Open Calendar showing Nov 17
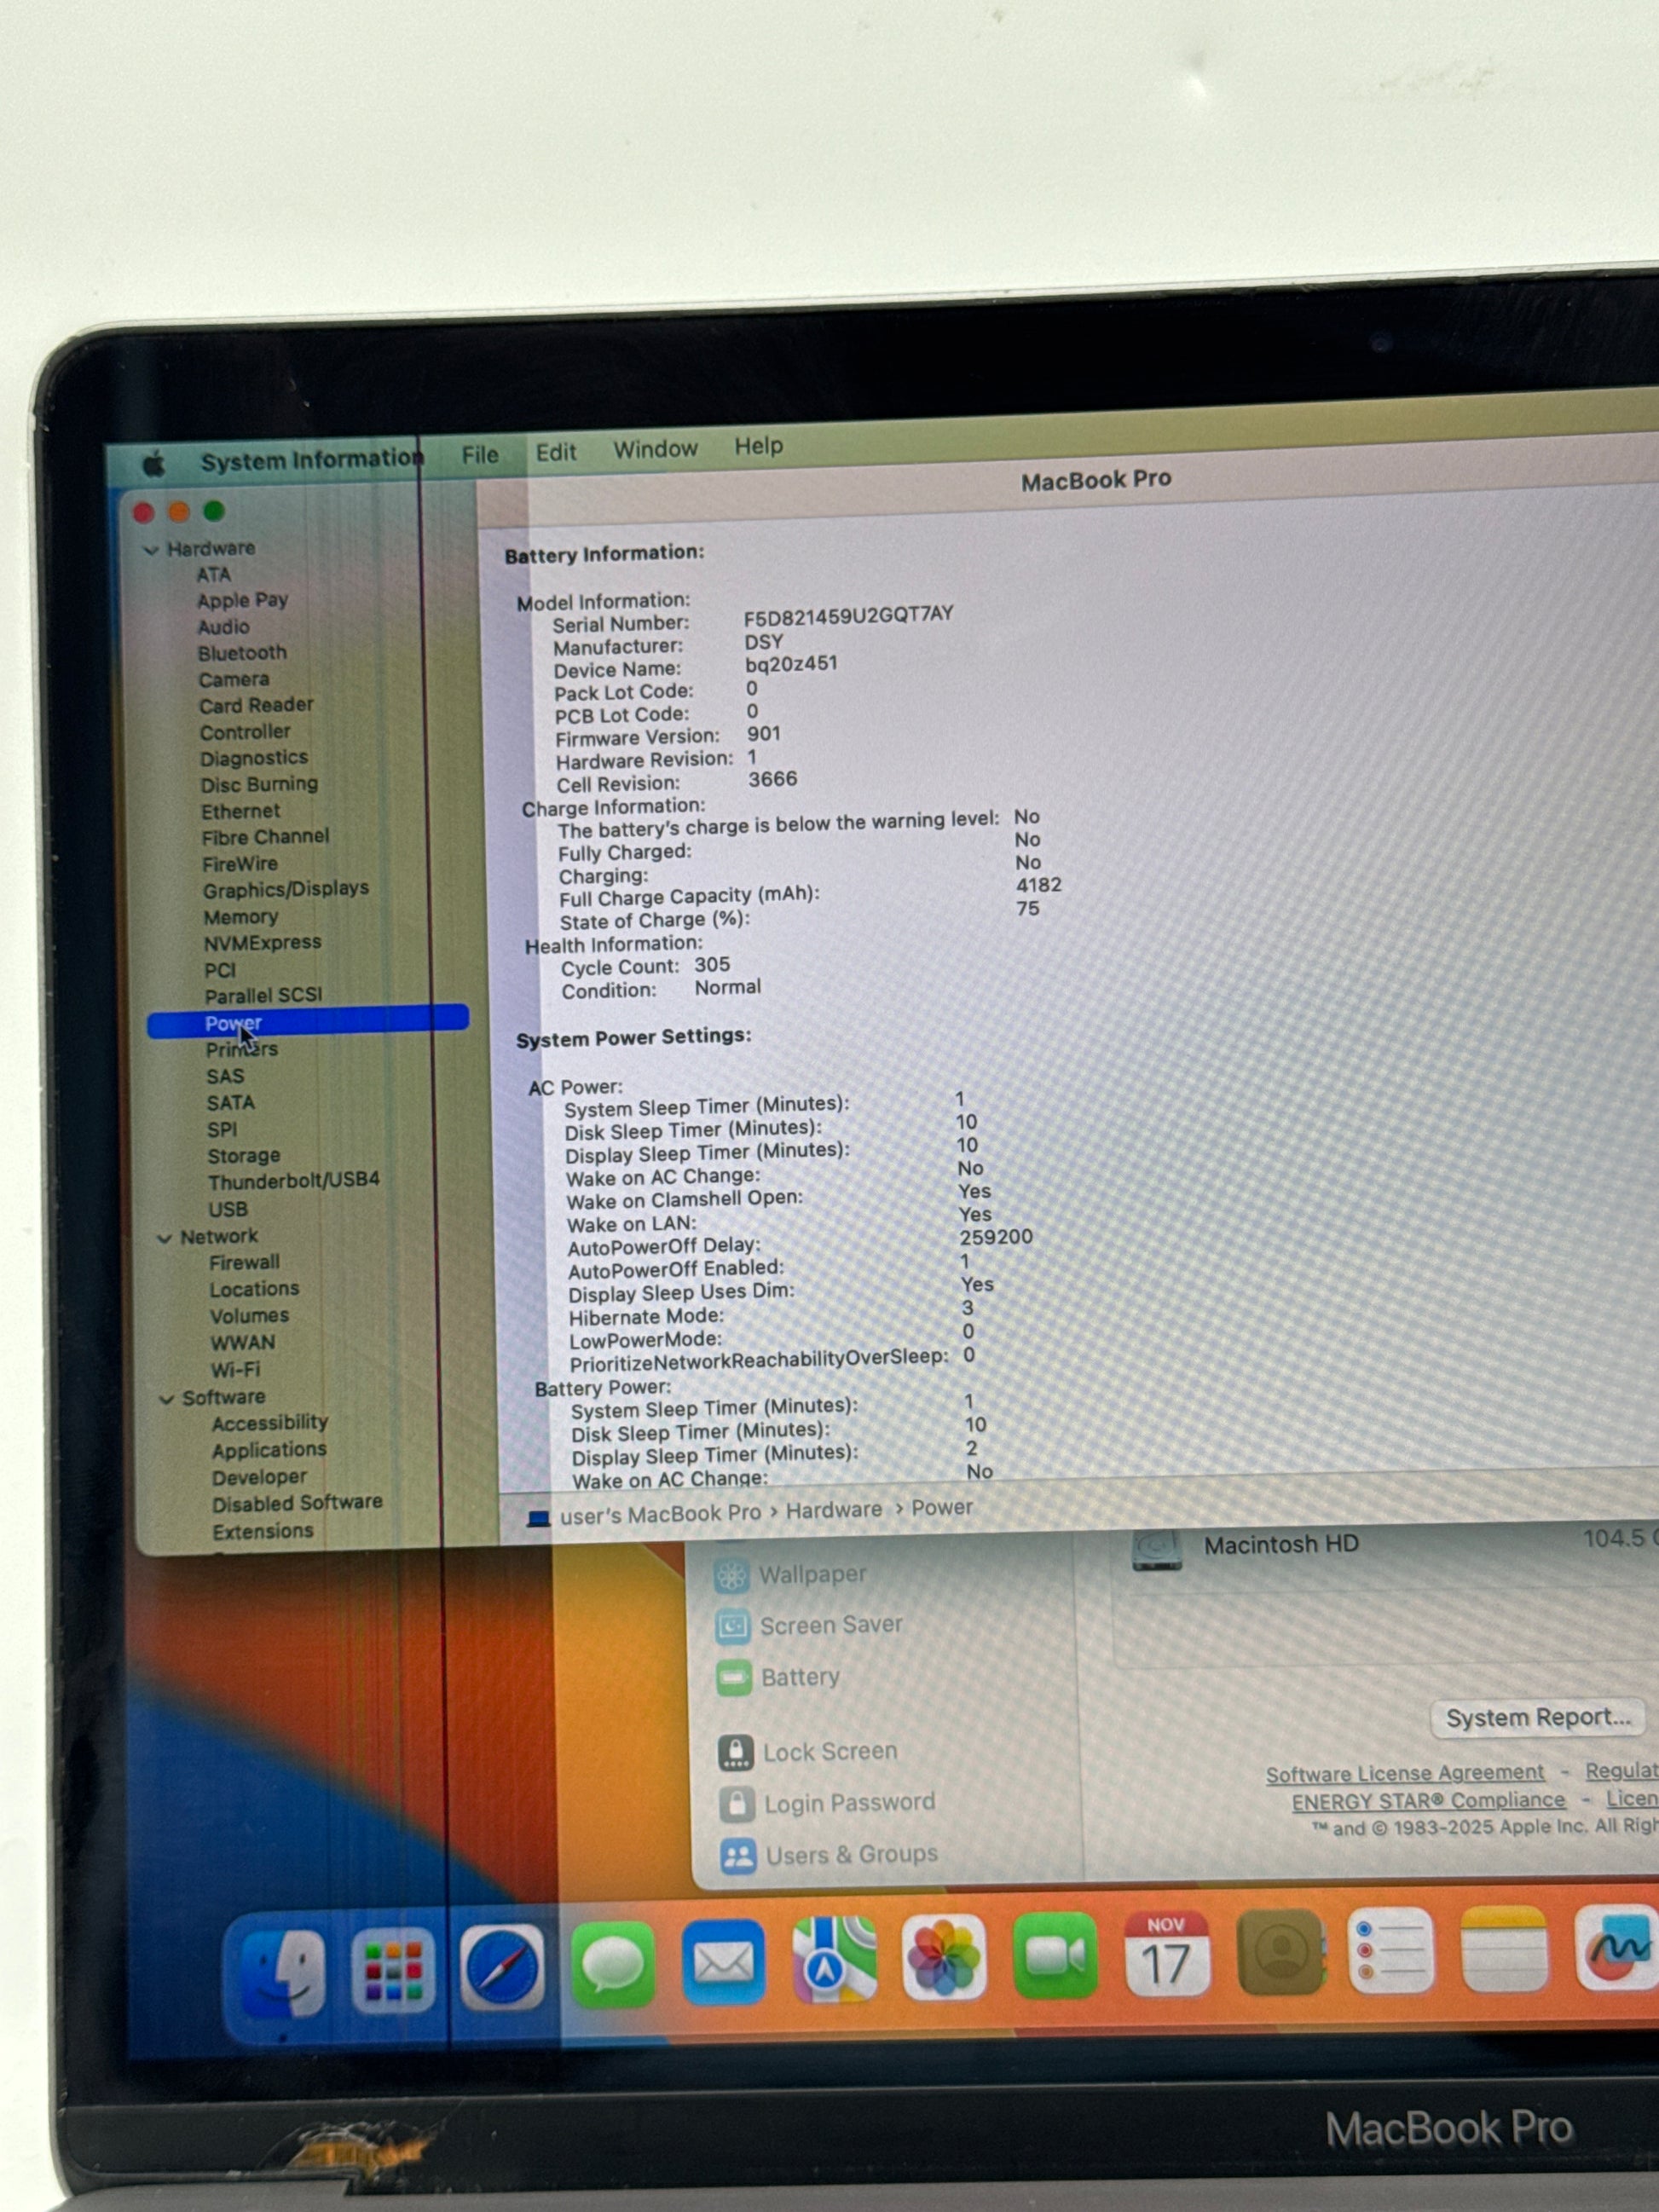 tap(1165, 1953)
